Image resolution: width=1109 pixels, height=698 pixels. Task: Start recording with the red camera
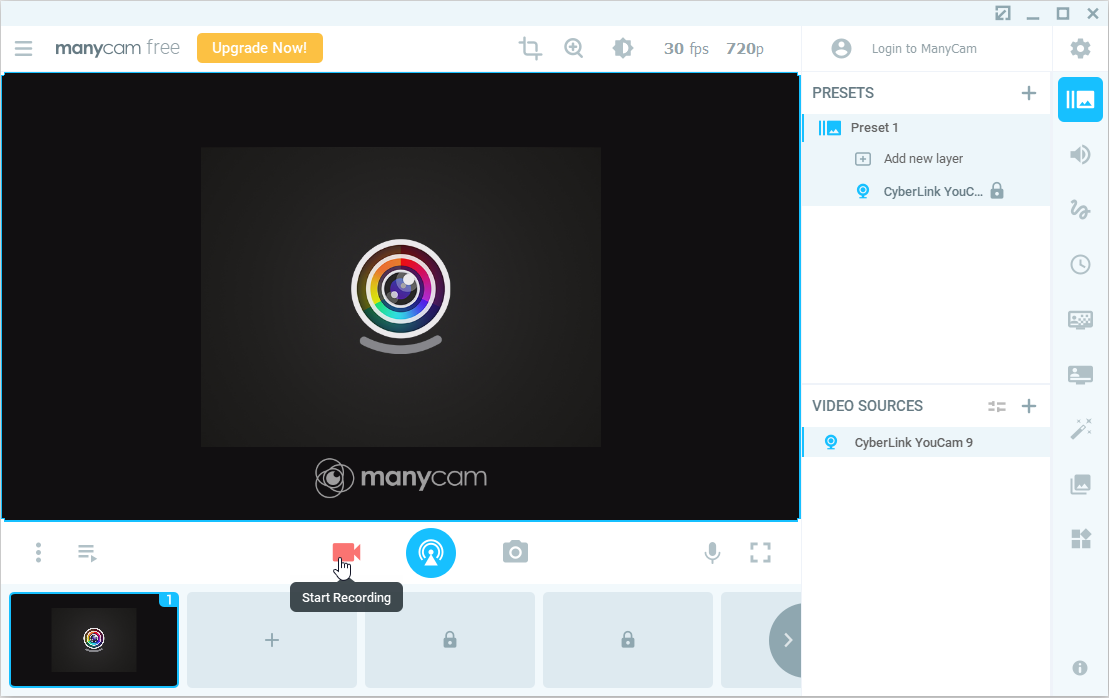(347, 552)
